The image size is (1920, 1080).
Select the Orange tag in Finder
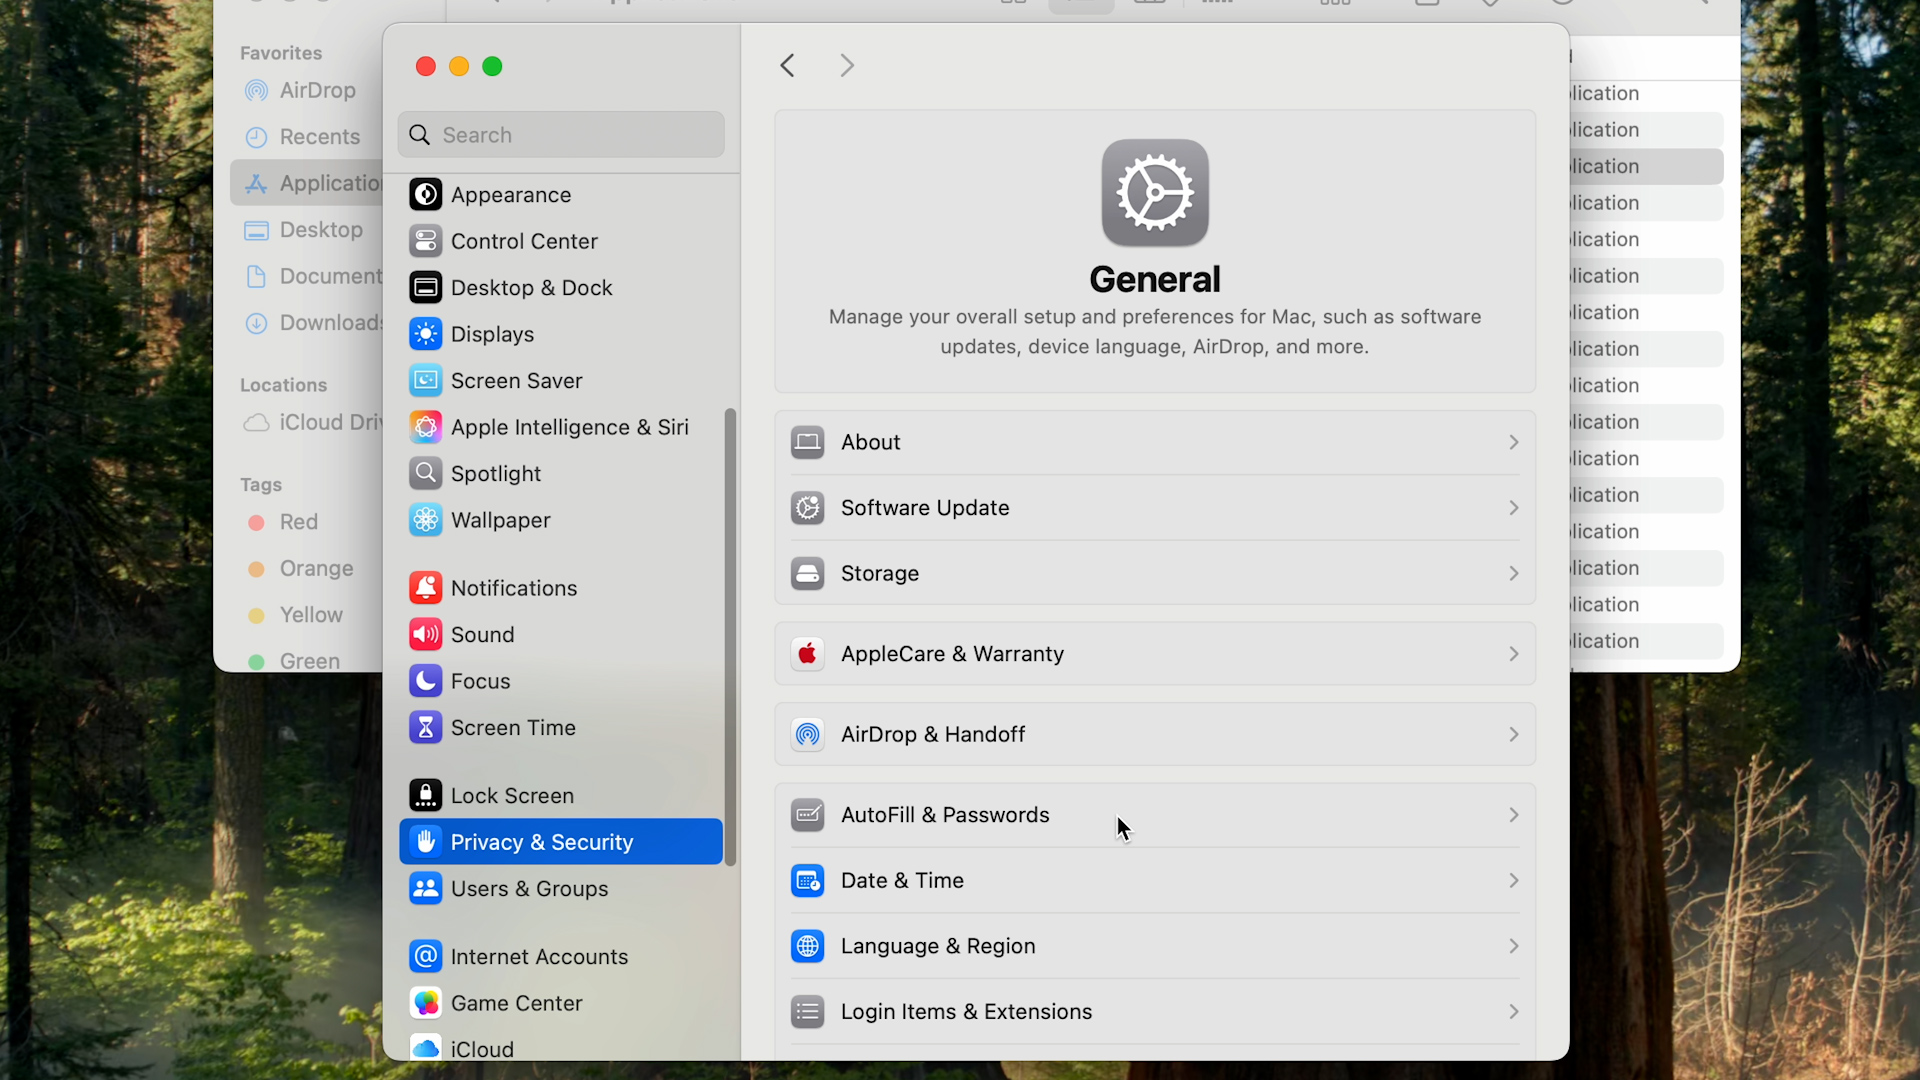pyautogui.click(x=300, y=568)
